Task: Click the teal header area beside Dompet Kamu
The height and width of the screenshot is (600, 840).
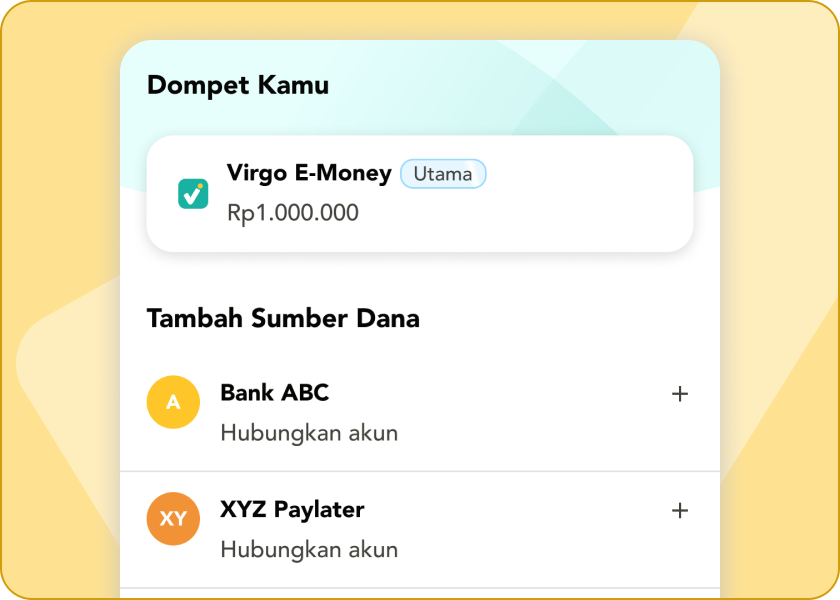Action: tap(520, 86)
